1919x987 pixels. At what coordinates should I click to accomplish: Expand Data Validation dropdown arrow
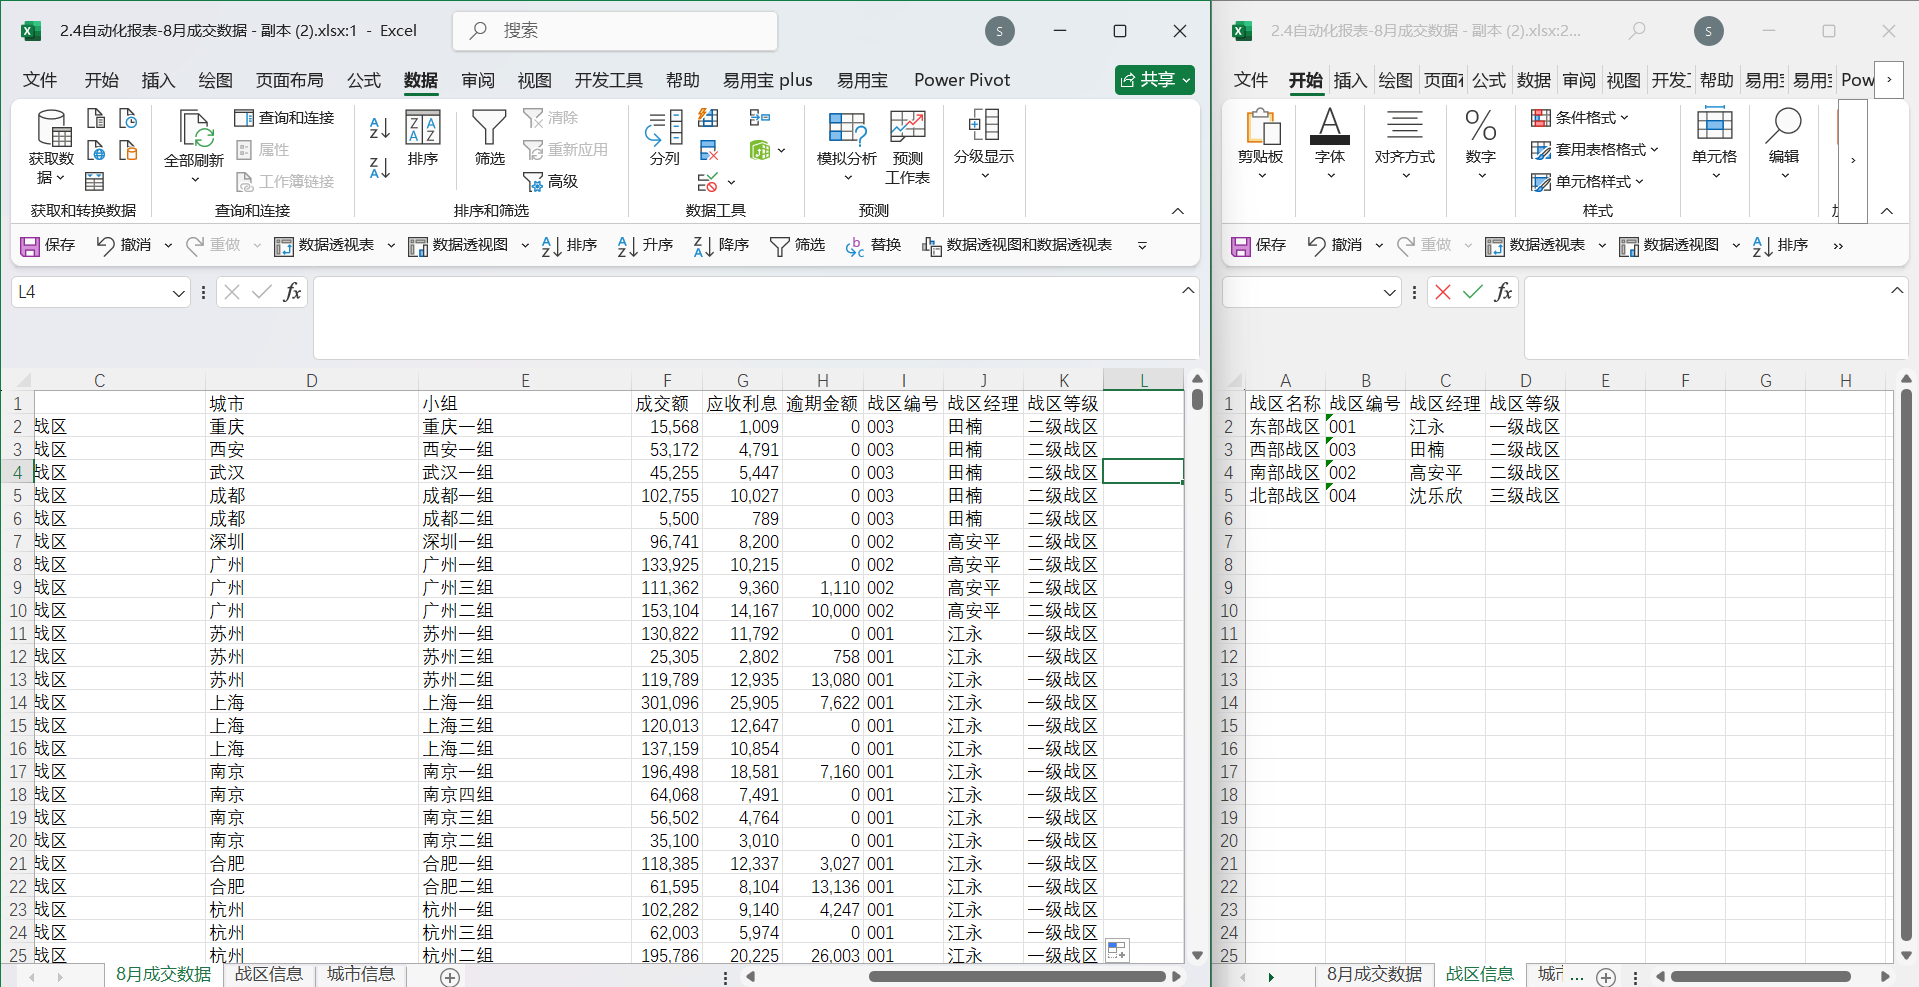[x=732, y=182]
